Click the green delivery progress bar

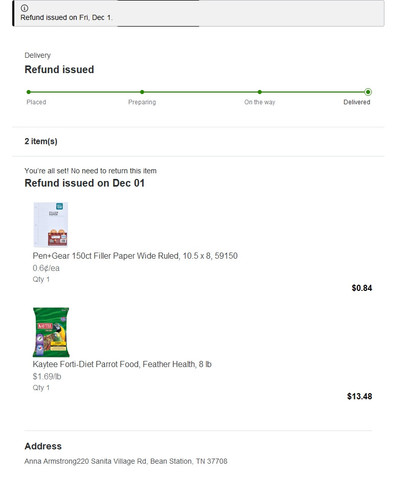tap(198, 92)
